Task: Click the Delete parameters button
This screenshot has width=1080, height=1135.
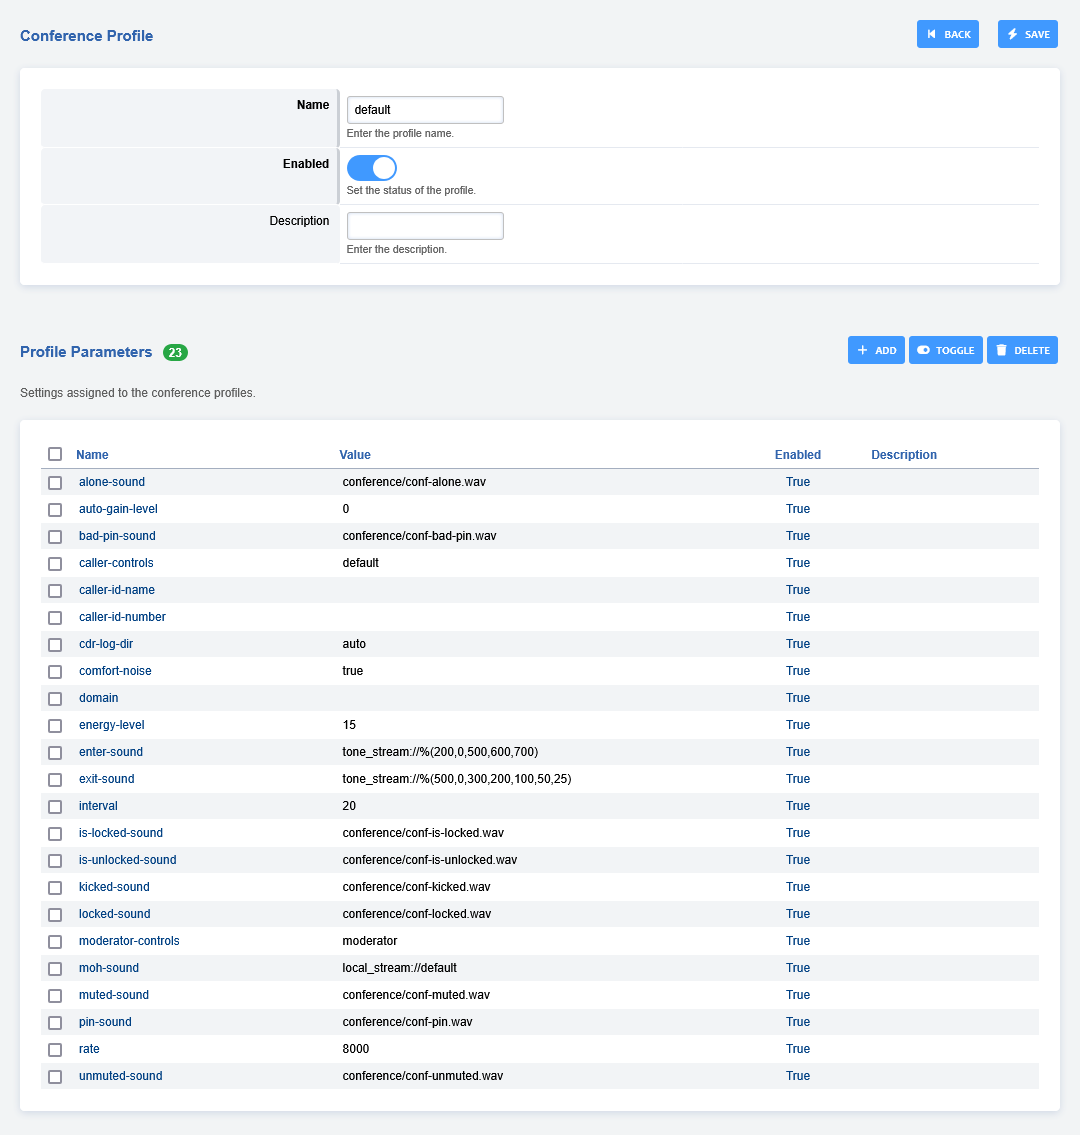Action: point(1022,350)
